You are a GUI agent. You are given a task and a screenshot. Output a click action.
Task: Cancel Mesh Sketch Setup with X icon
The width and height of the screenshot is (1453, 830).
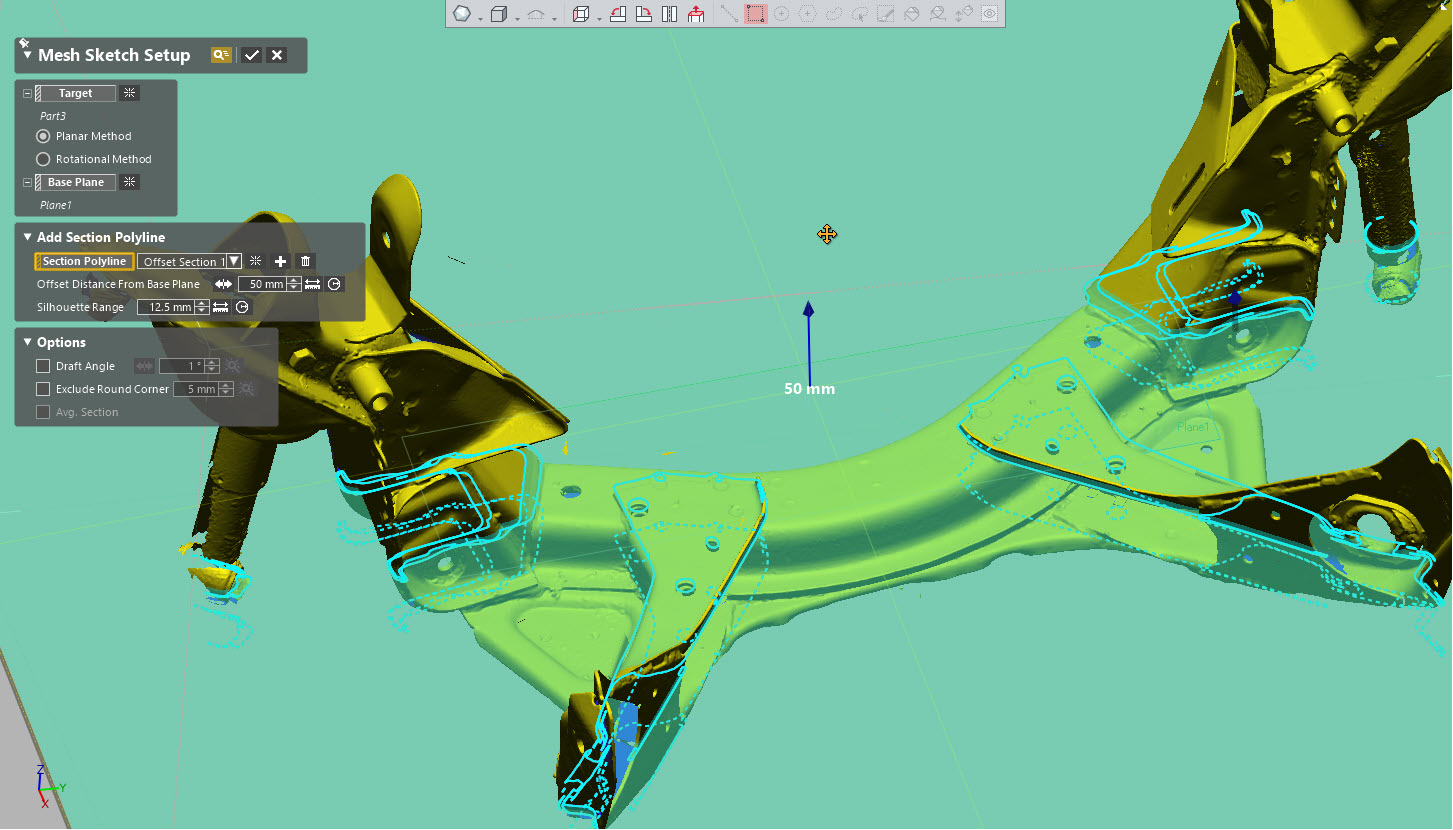click(x=277, y=55)
